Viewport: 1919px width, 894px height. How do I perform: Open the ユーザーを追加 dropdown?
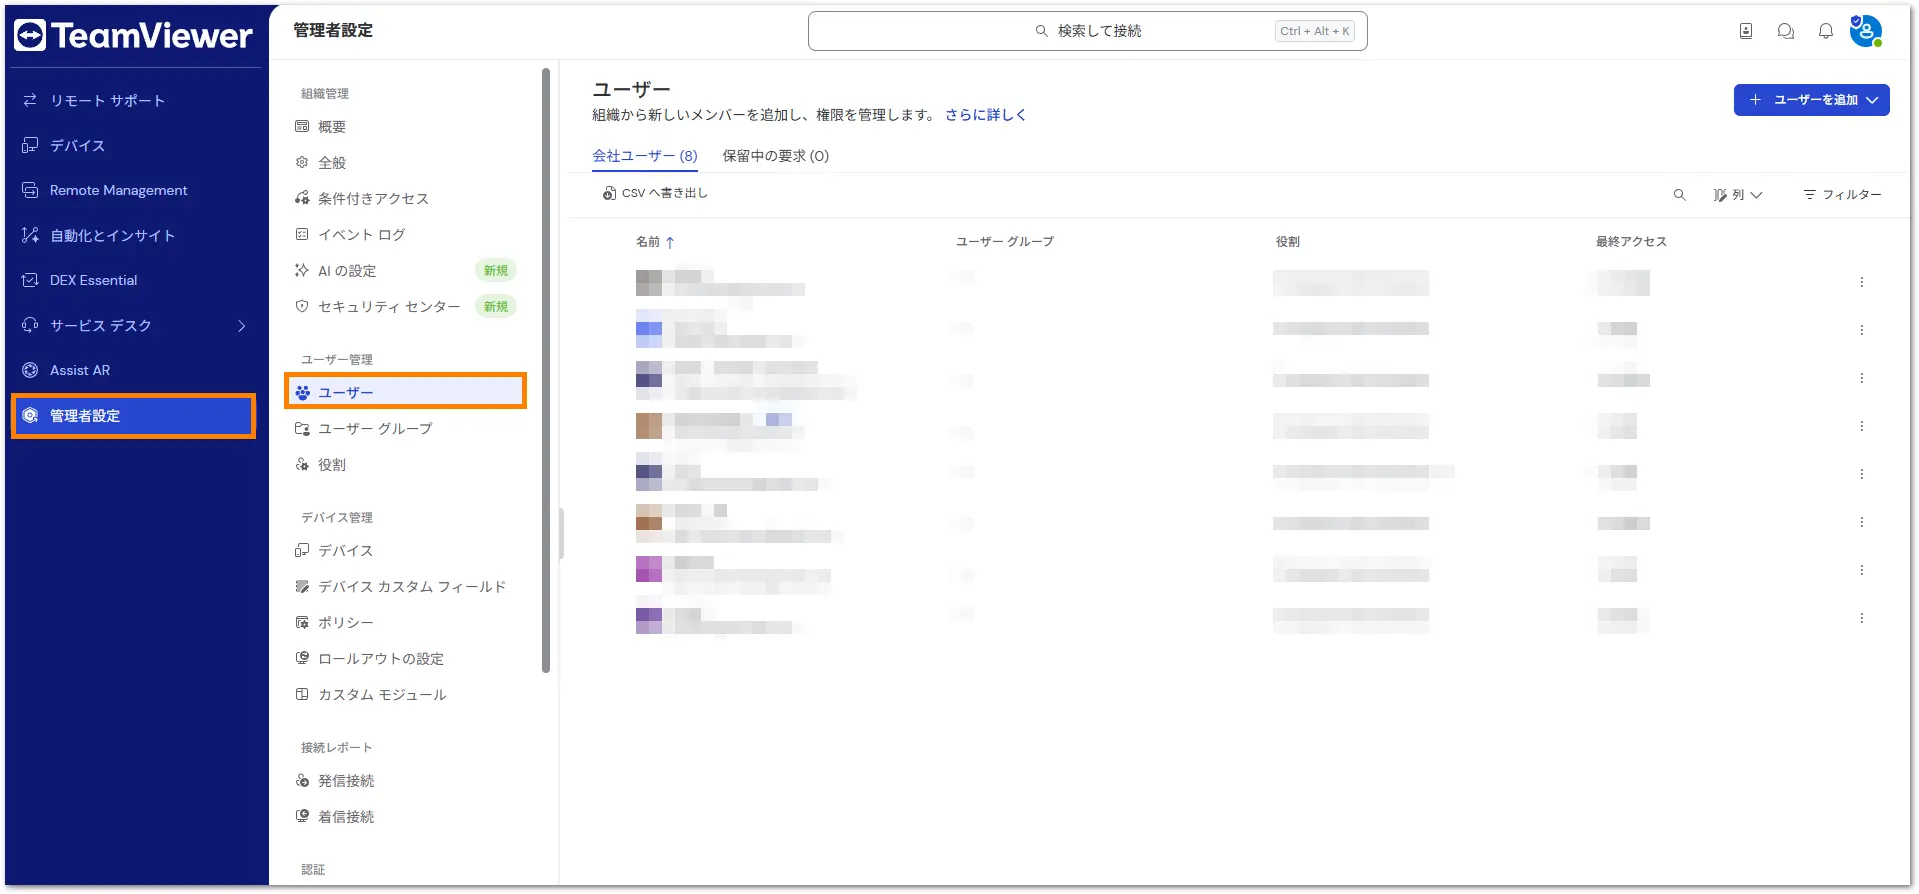pyautogui.click(x=1811, y=100)
